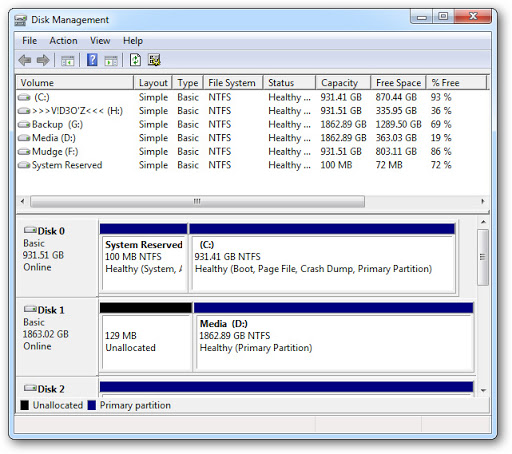Image resolution: width=512 pixels, height=454 pixels.
Task: Sort by the Status column header
Action: [x=289, y=83]
